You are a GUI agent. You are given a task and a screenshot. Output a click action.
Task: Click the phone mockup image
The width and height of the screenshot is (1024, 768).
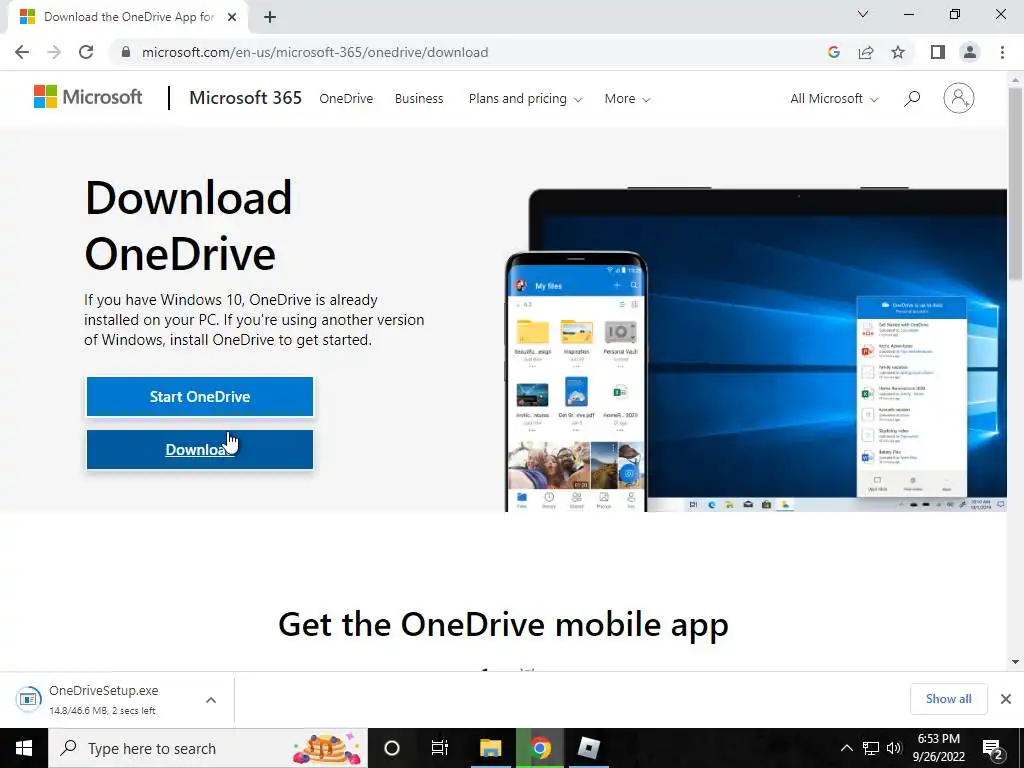pos(576,381)
